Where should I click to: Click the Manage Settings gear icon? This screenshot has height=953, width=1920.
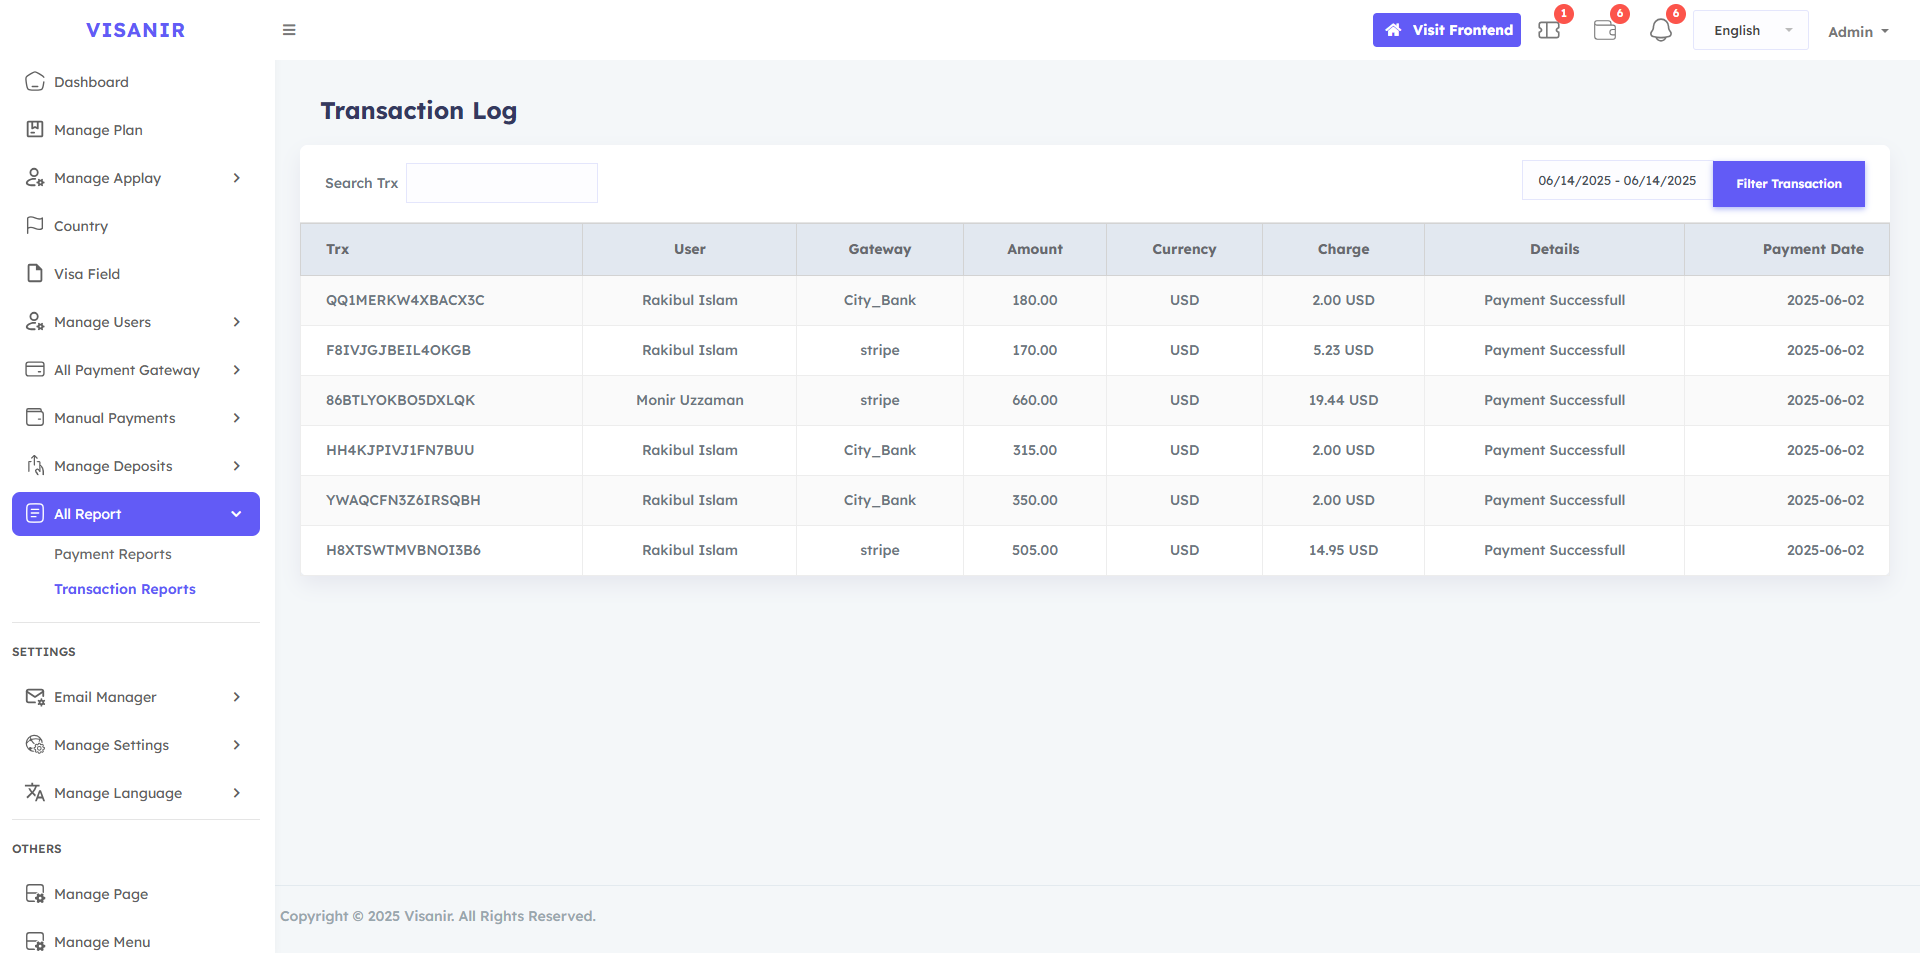pos(35,744)
